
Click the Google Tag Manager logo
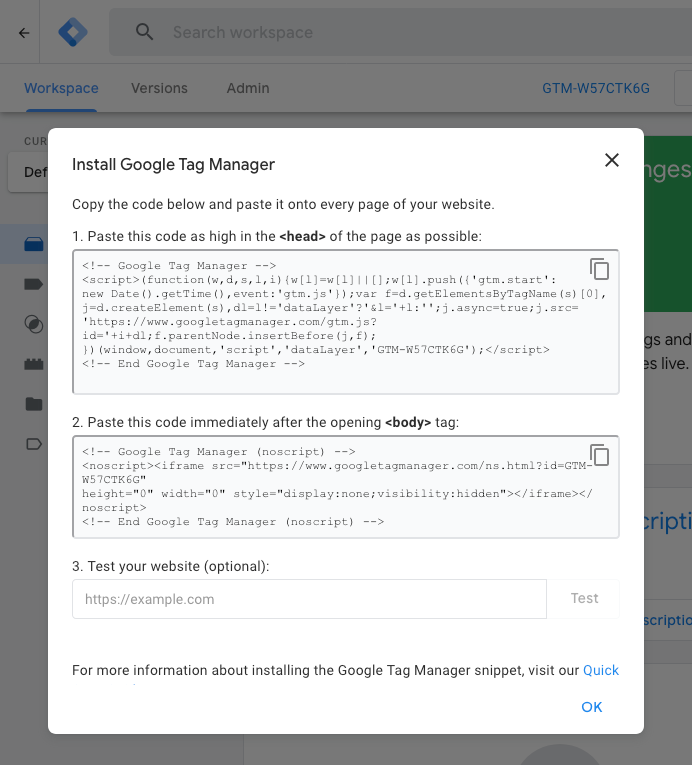point(73,32)
